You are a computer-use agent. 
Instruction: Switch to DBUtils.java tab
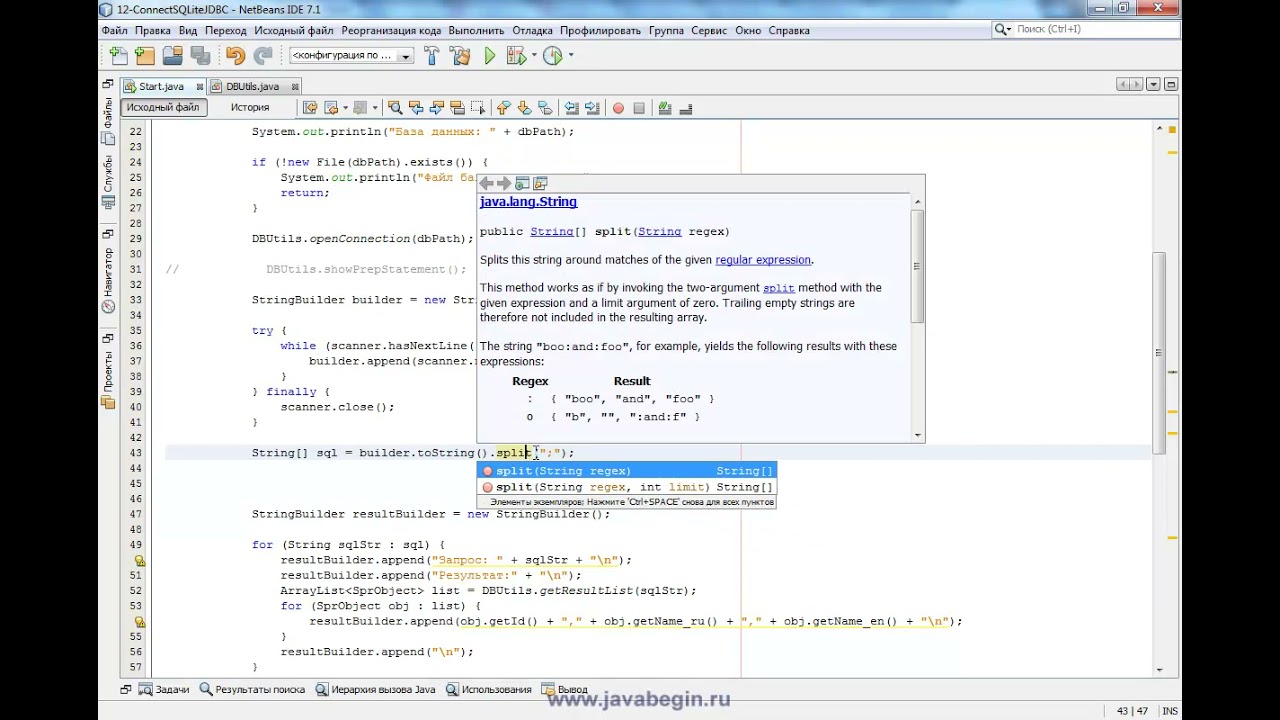coord(252,86)
